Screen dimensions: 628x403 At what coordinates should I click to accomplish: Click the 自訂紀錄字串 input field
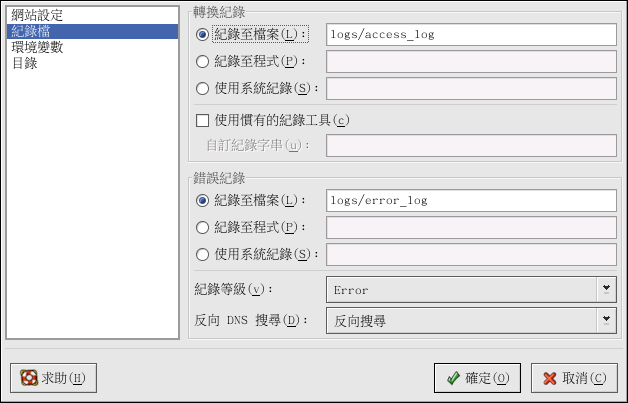point(470,146)
